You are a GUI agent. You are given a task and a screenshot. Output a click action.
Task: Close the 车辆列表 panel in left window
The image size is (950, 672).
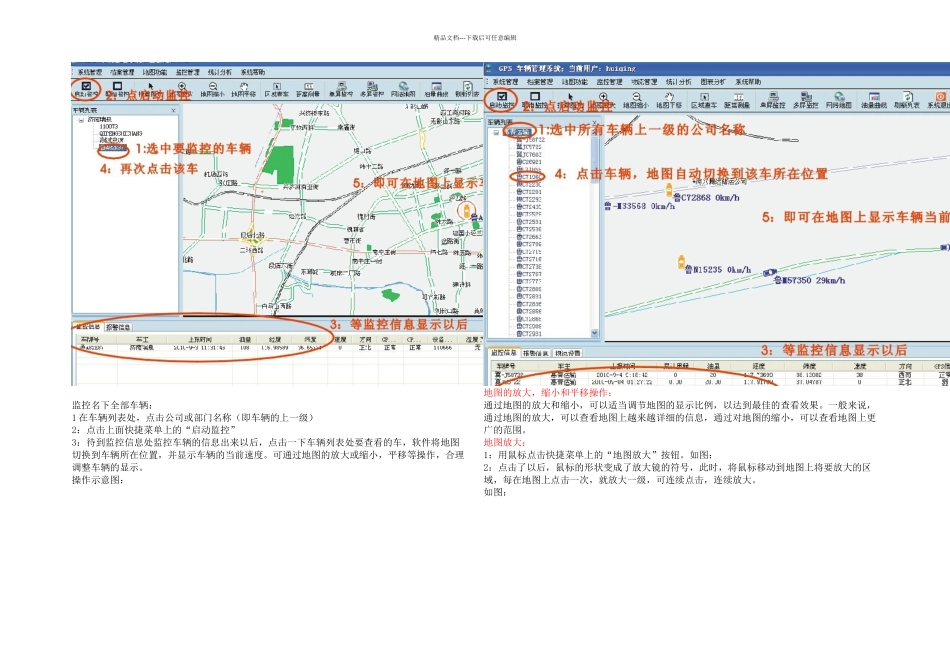[173, 110]
